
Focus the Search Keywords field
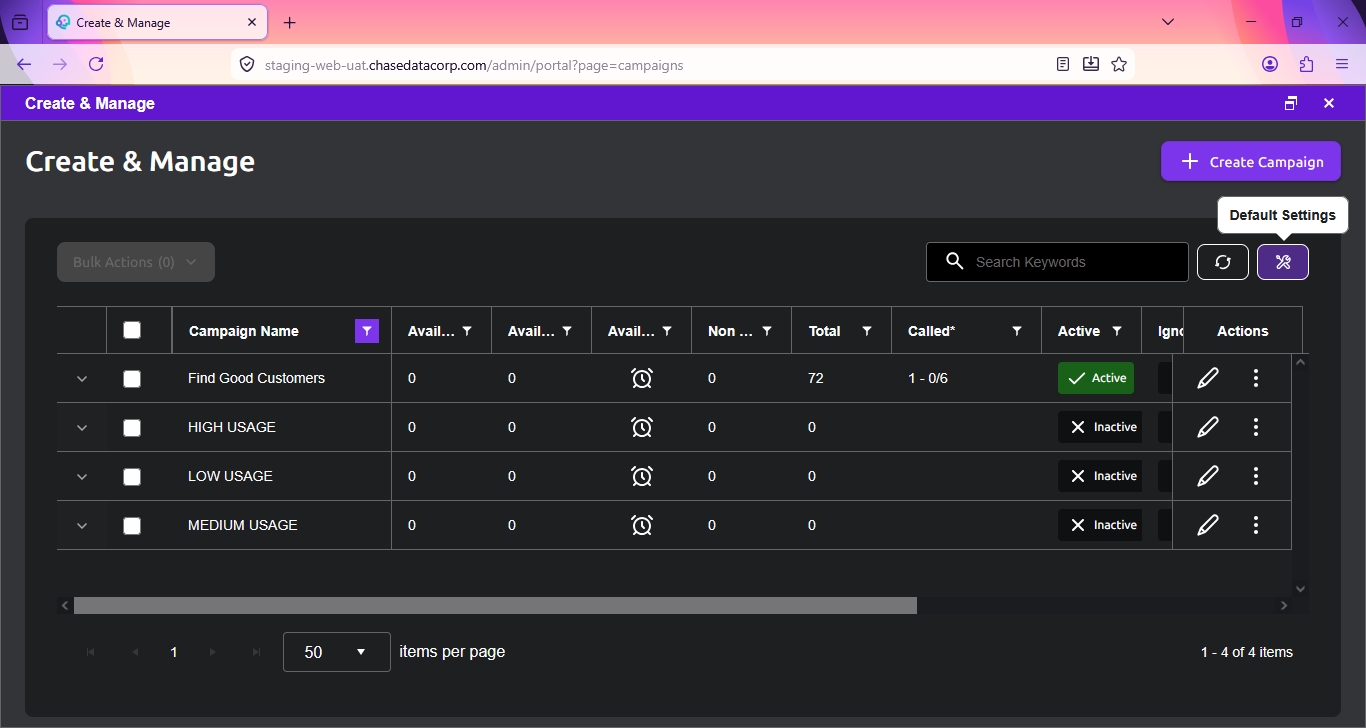click(x=1057, y=262)
